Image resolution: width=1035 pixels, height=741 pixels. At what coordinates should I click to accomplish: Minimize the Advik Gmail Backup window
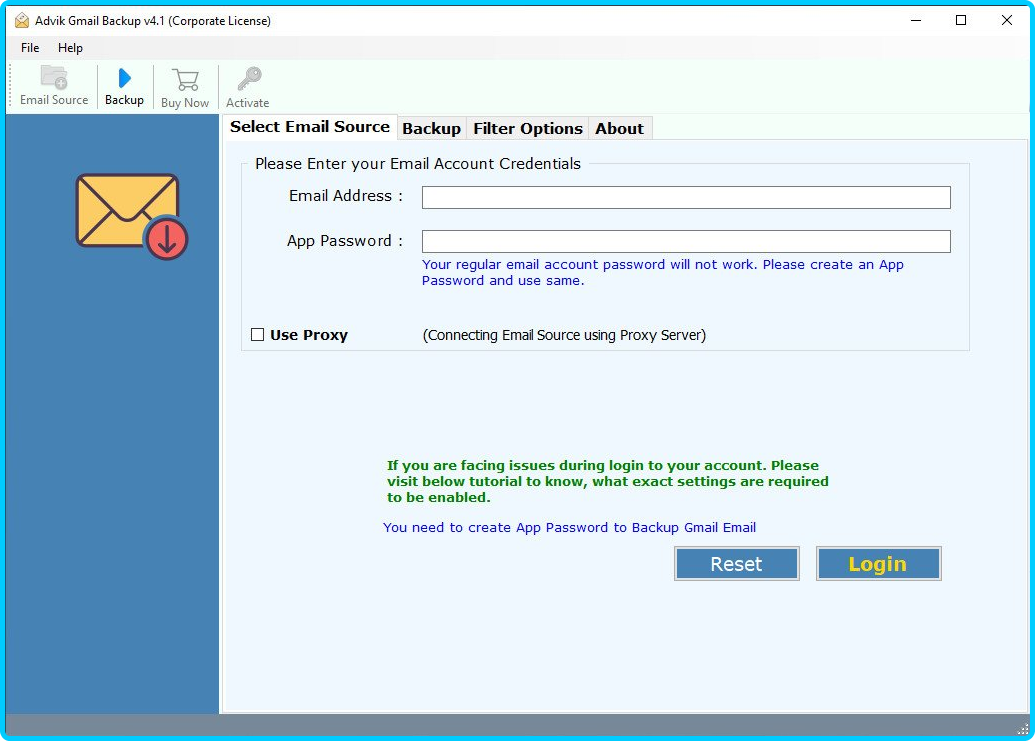click(x=914, y=20)
